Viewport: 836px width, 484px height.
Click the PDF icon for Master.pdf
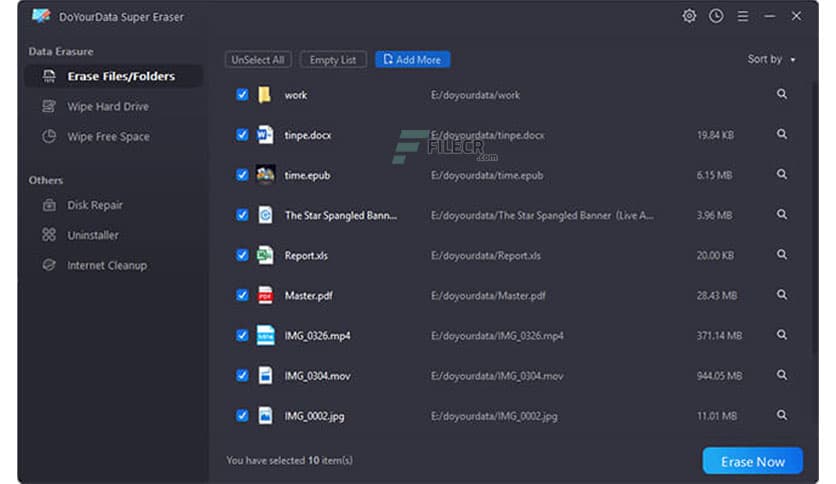coord(265,295)
